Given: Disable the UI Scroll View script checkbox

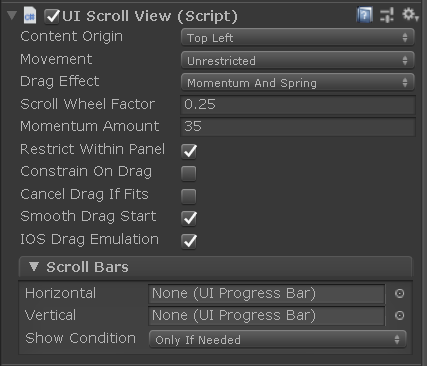Looking at the screenshot, I should click(52, 16).
